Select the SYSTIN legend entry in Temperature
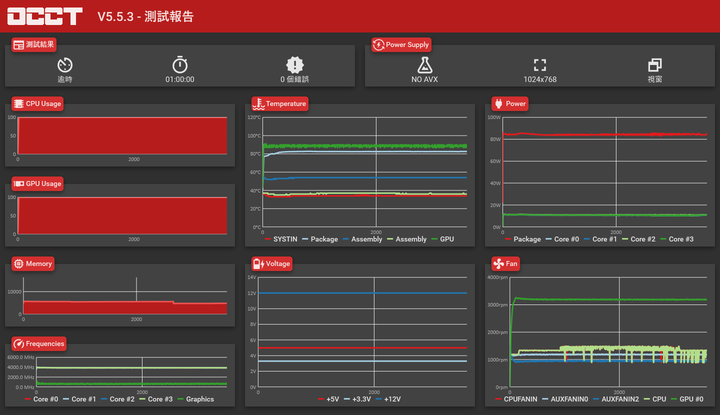This screenshot has width=720, height=415. [281, 239]
